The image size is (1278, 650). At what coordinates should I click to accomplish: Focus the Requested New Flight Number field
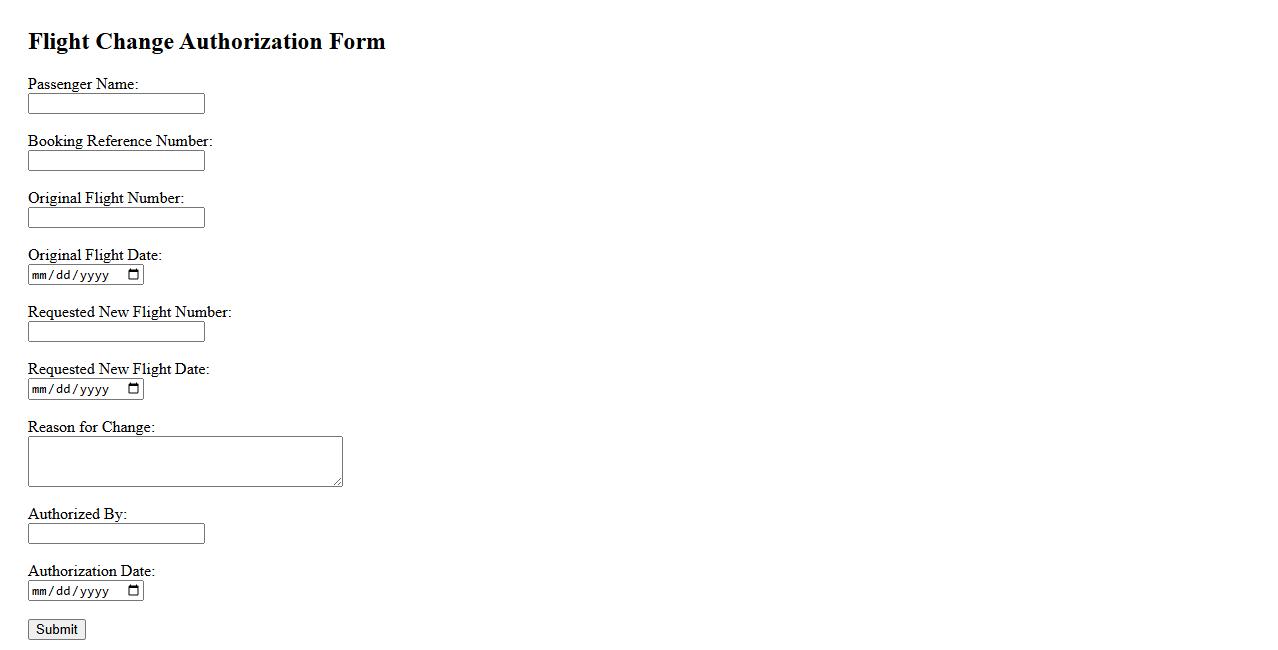click(116, 332)
